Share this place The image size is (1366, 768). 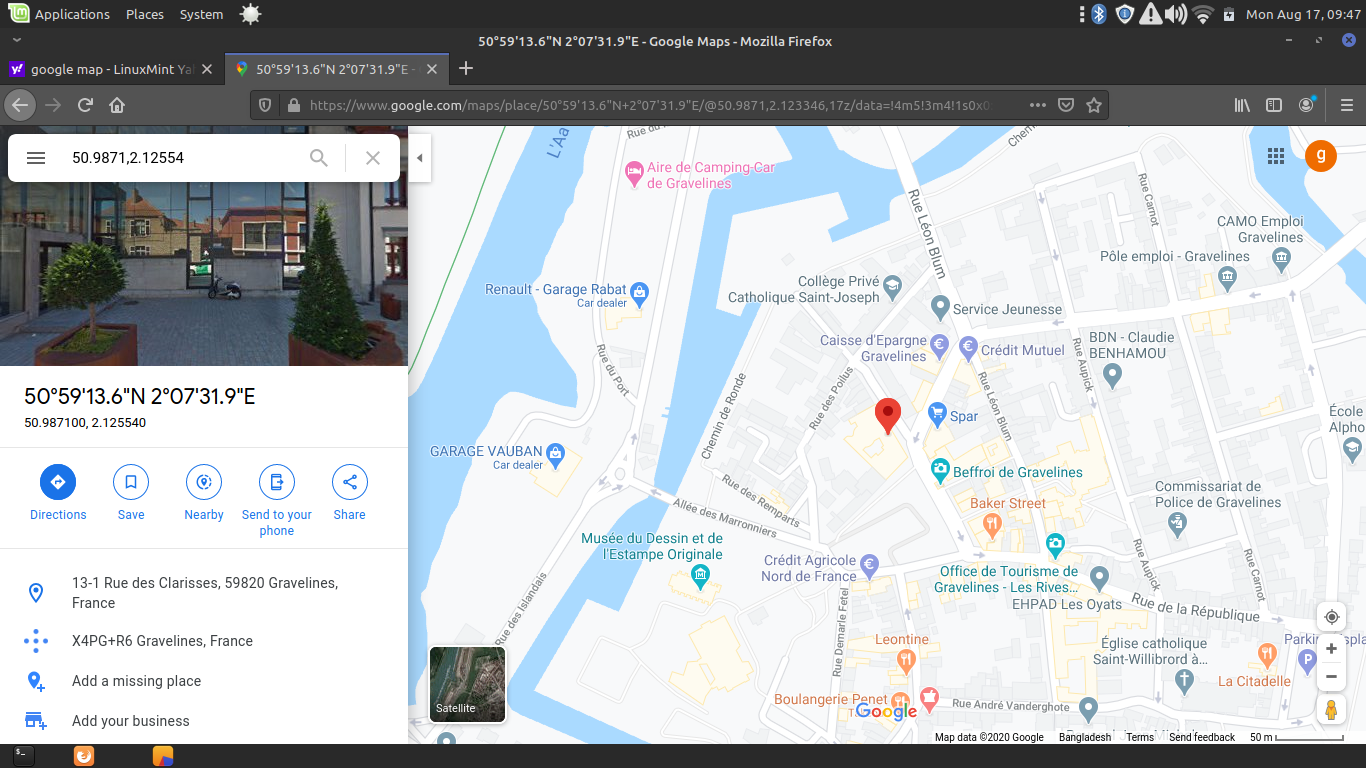(350, 493)
